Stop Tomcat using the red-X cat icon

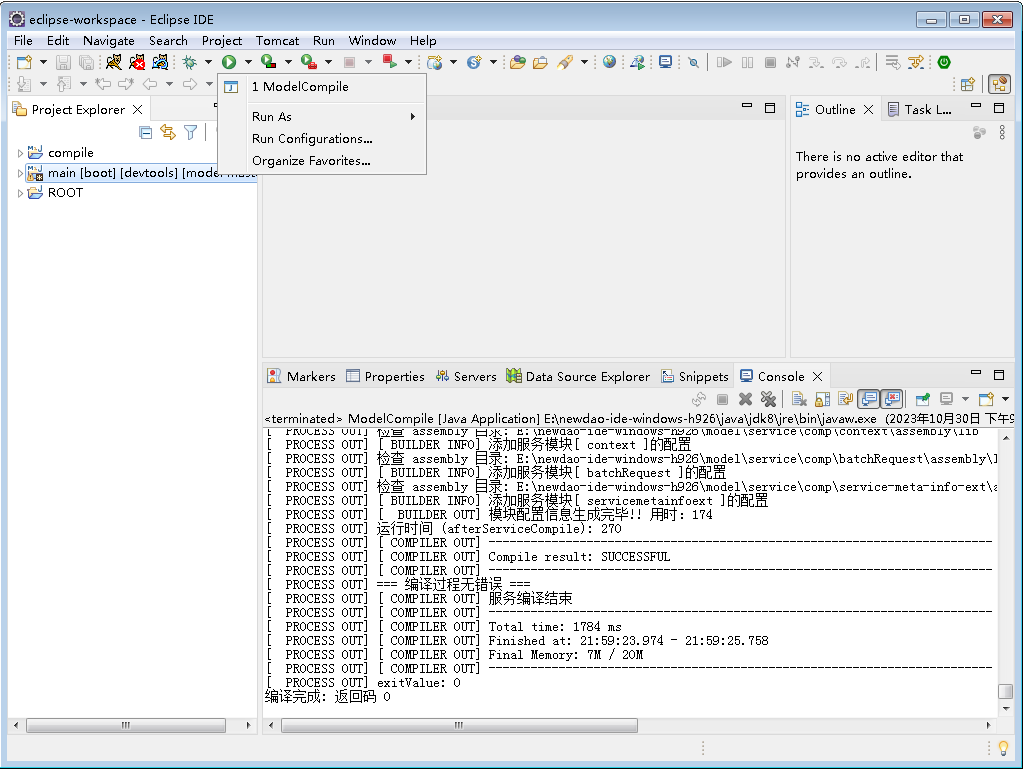[x=137, y=63]
